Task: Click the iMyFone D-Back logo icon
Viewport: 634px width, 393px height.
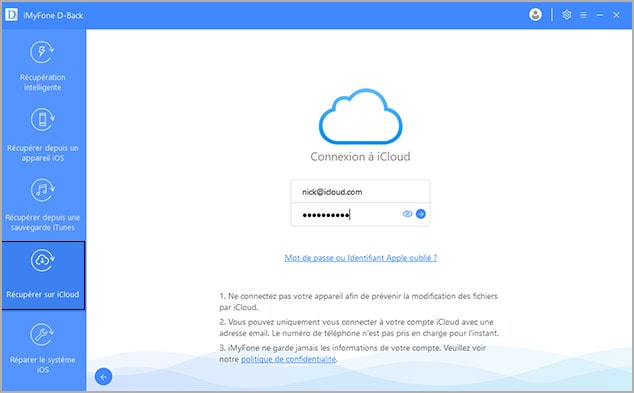Action: 11,15
